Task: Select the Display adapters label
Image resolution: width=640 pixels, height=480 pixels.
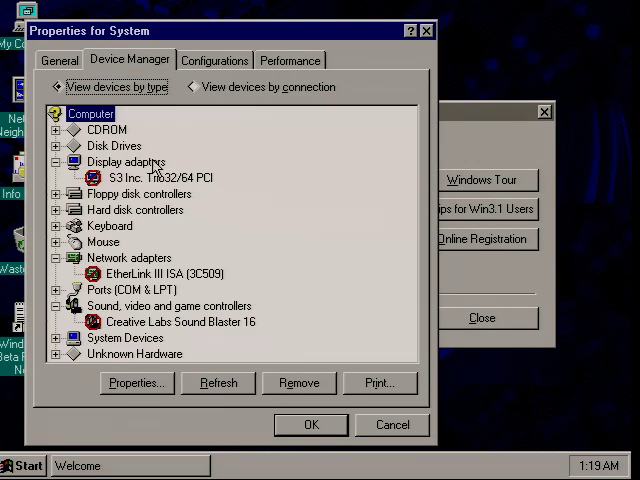Action: pyautogui.click(x=126, y=162)
